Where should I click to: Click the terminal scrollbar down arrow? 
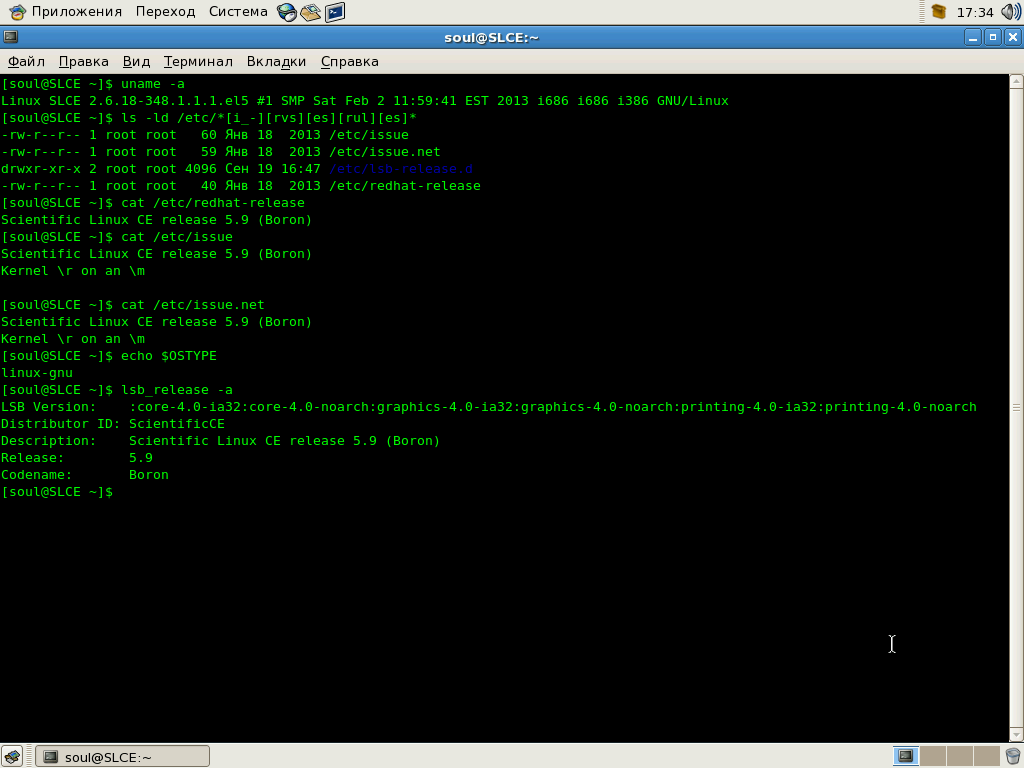point(1016,735)
